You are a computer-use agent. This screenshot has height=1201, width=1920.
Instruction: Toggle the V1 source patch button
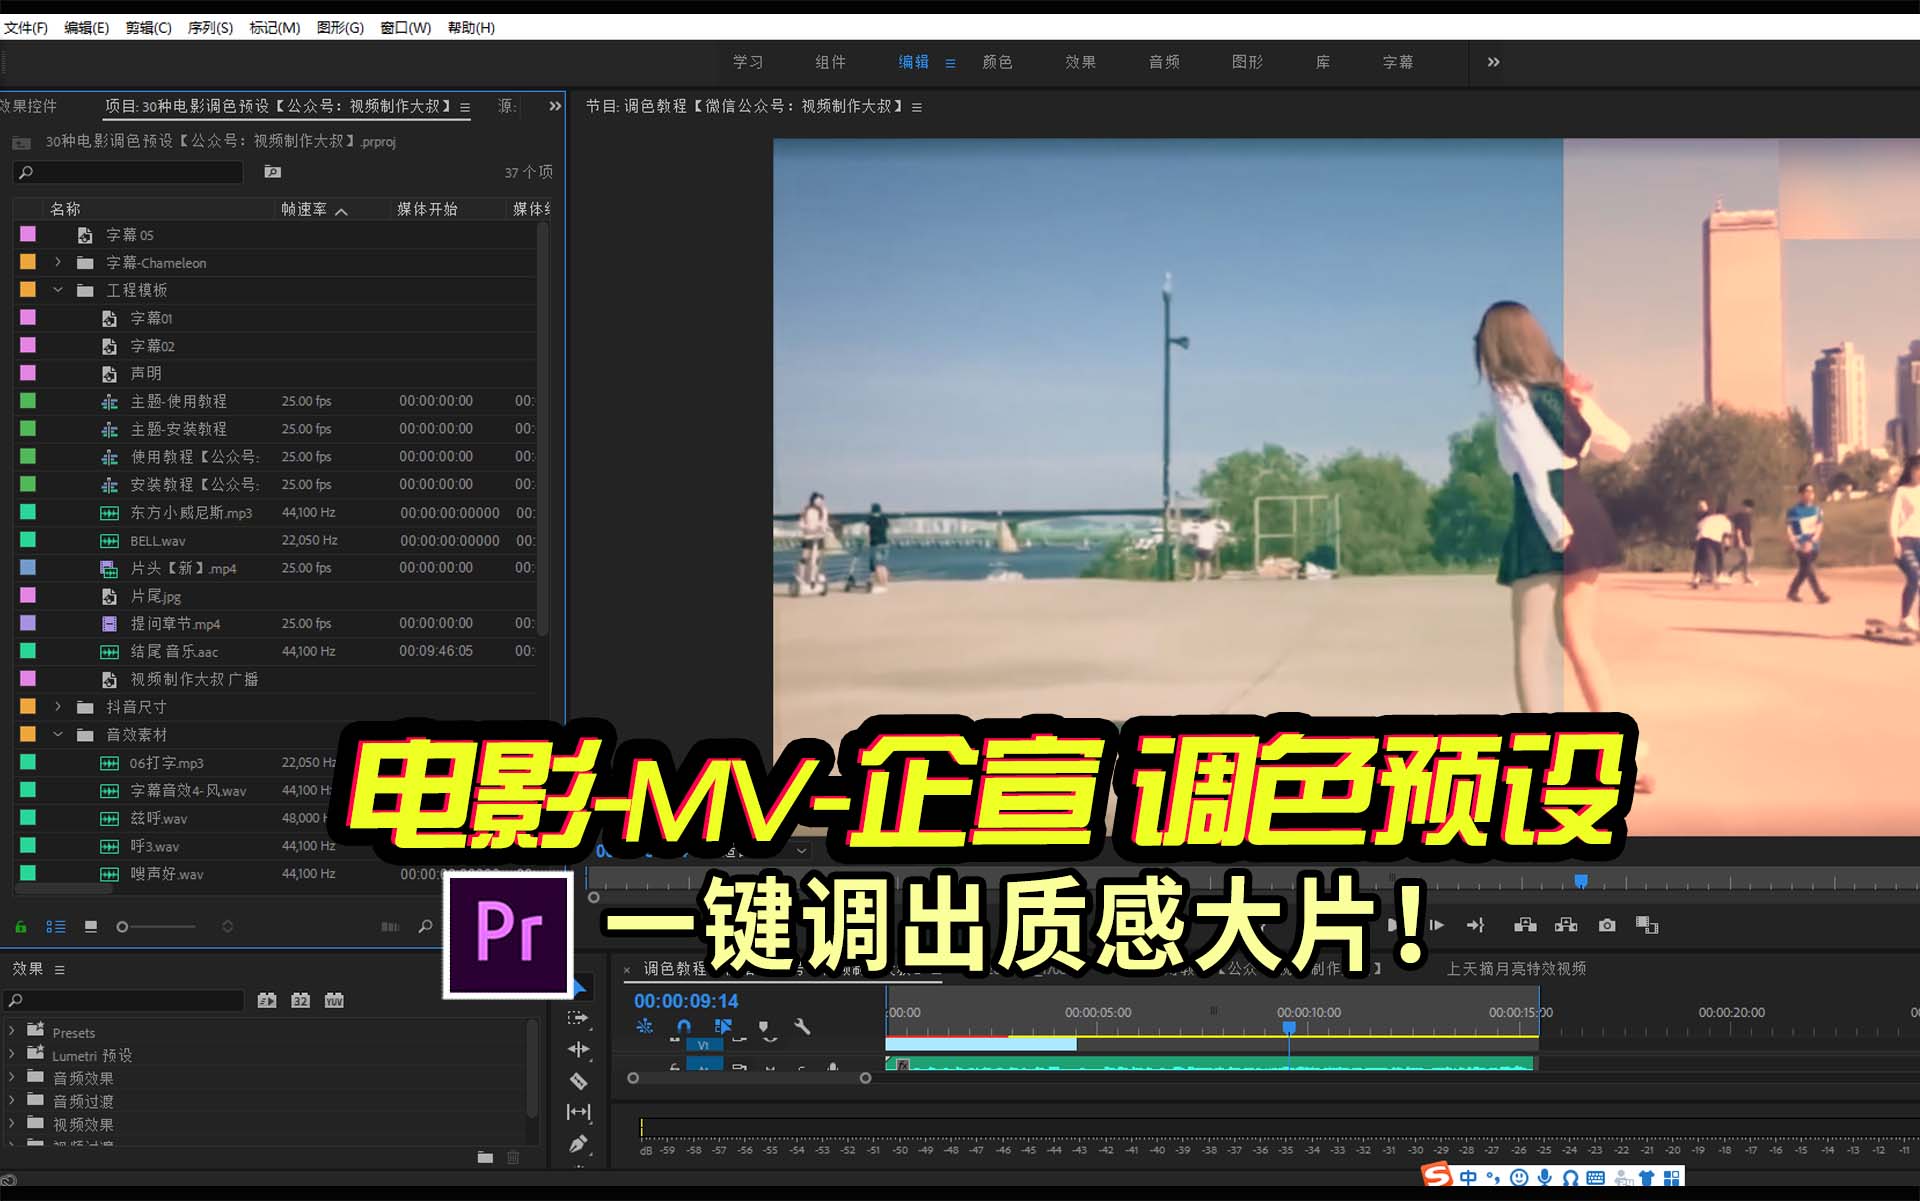[703, 1045]
